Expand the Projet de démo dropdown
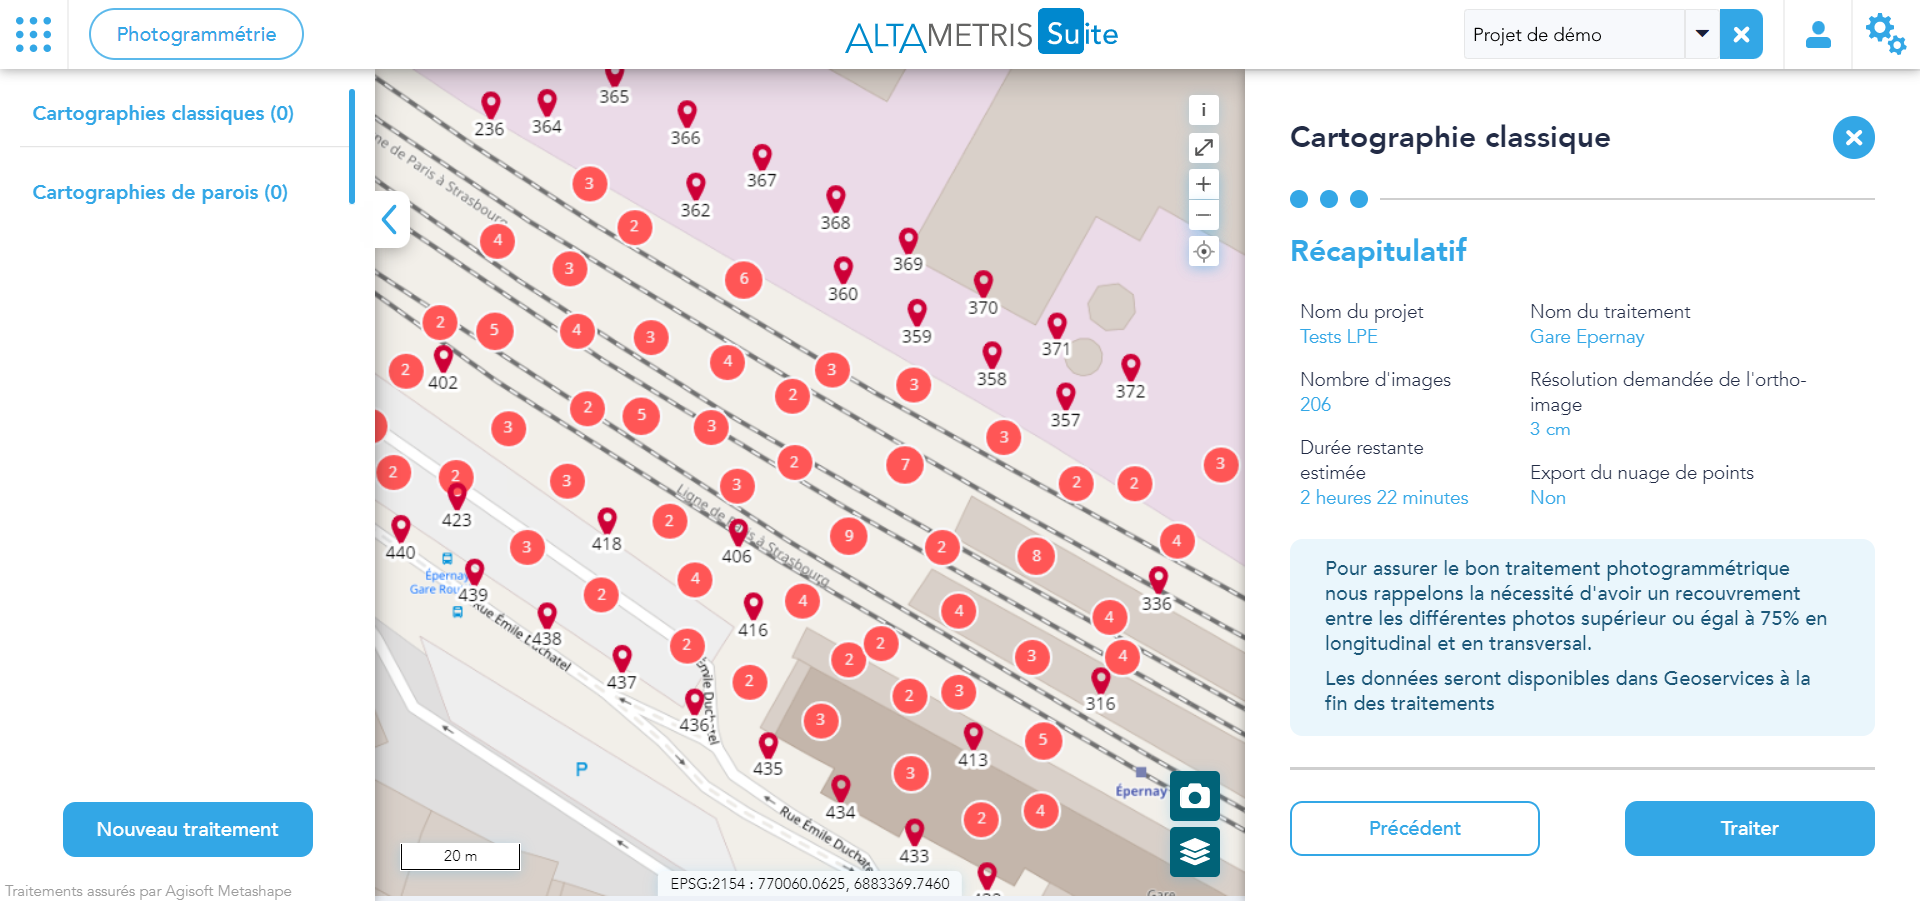This screenshot has width=1920, height=901. click(x=1701, y=34)
